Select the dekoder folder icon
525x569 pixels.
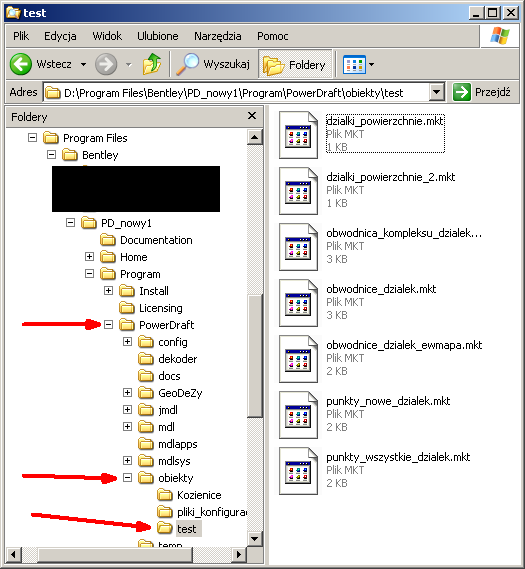tap(146, 359)
